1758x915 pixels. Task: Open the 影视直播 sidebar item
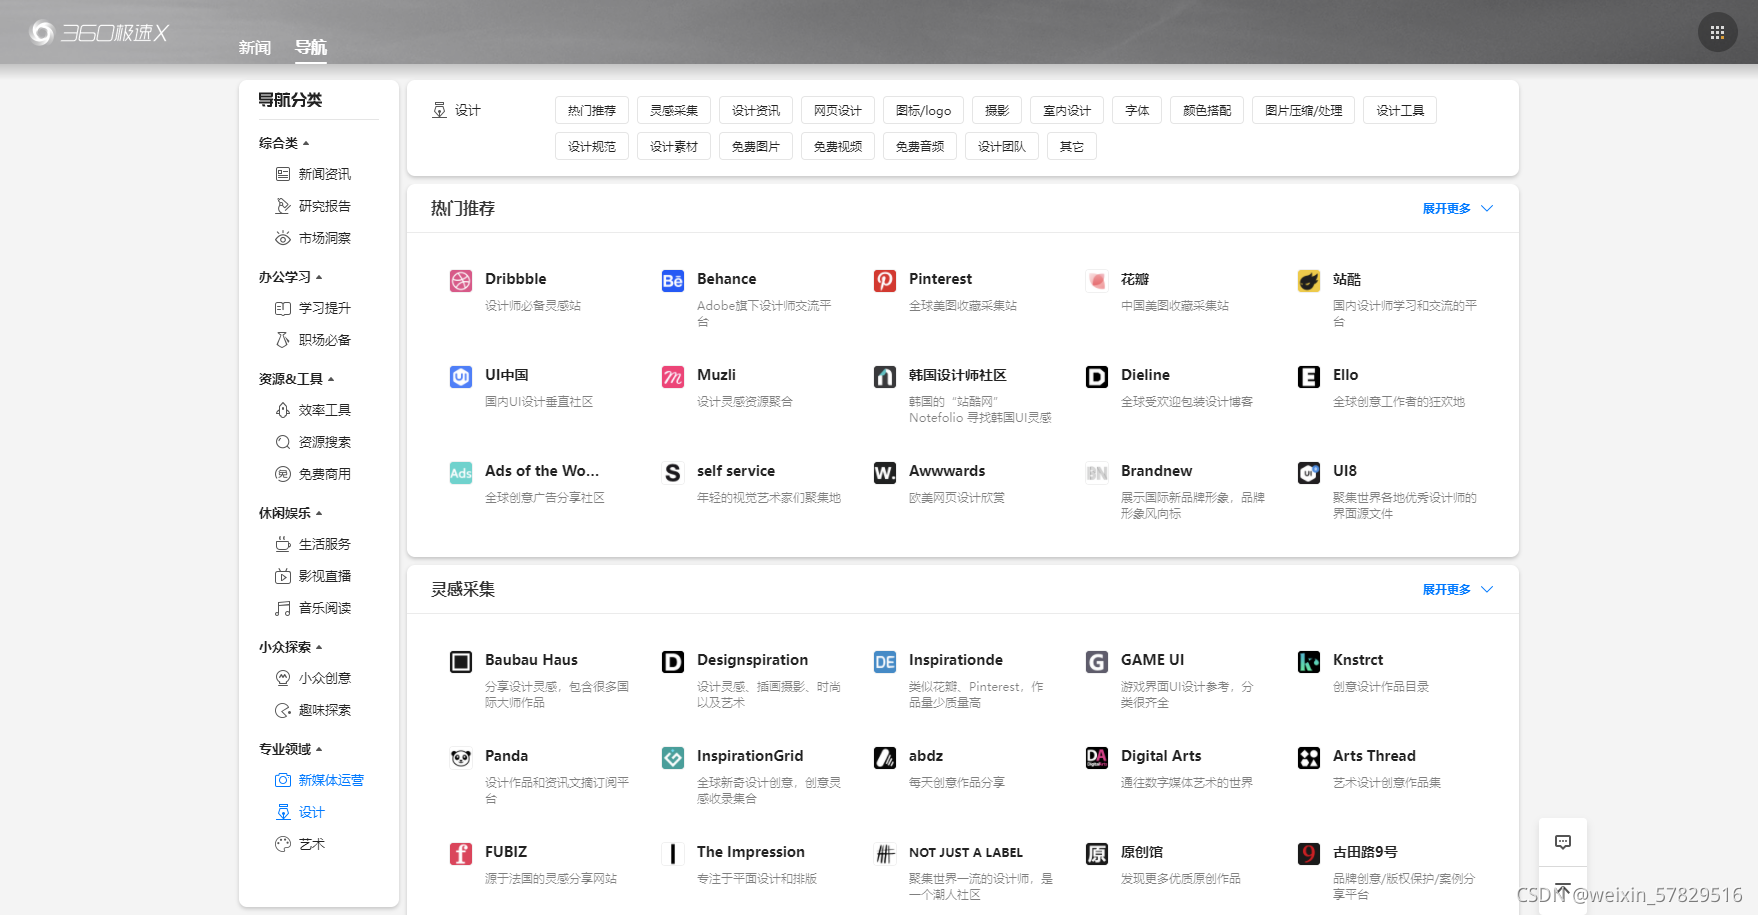click(x=313, y=576)
